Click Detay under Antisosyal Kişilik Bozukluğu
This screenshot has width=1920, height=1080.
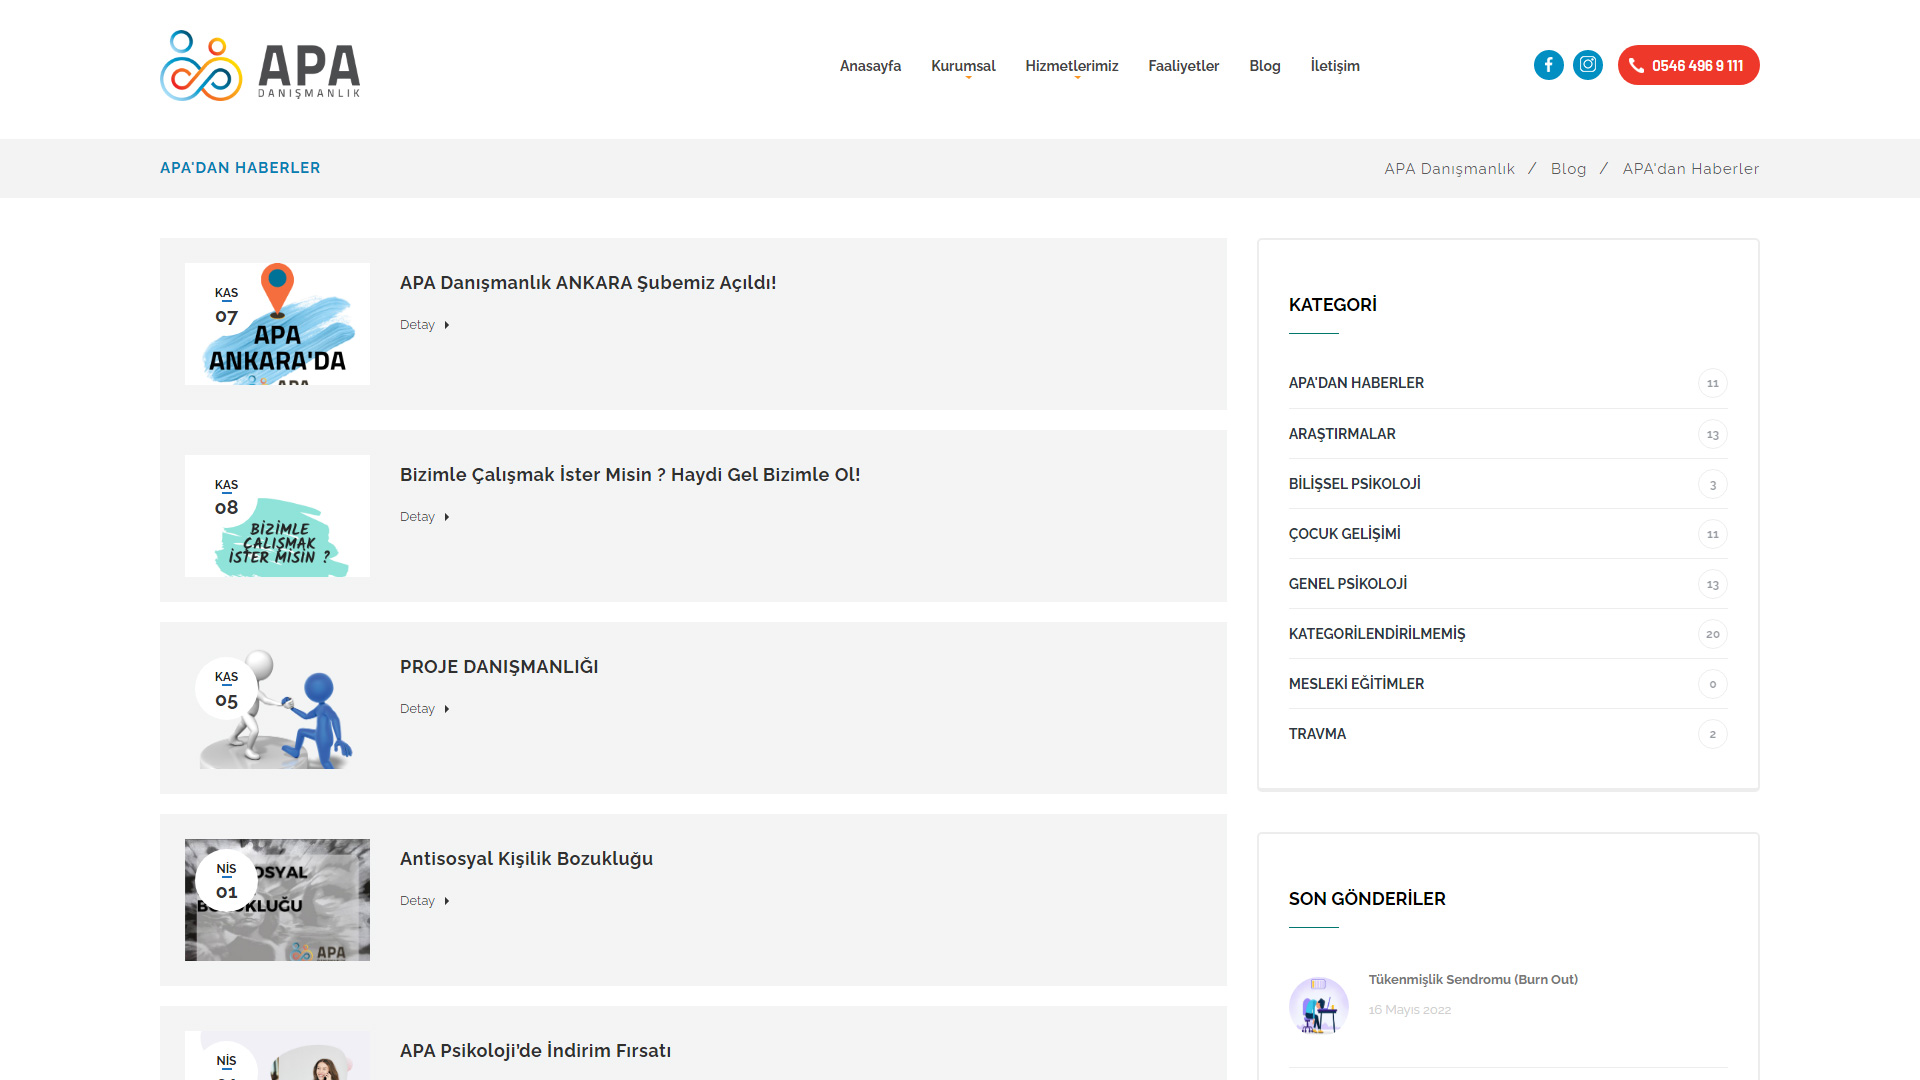(x=424, y=901)
